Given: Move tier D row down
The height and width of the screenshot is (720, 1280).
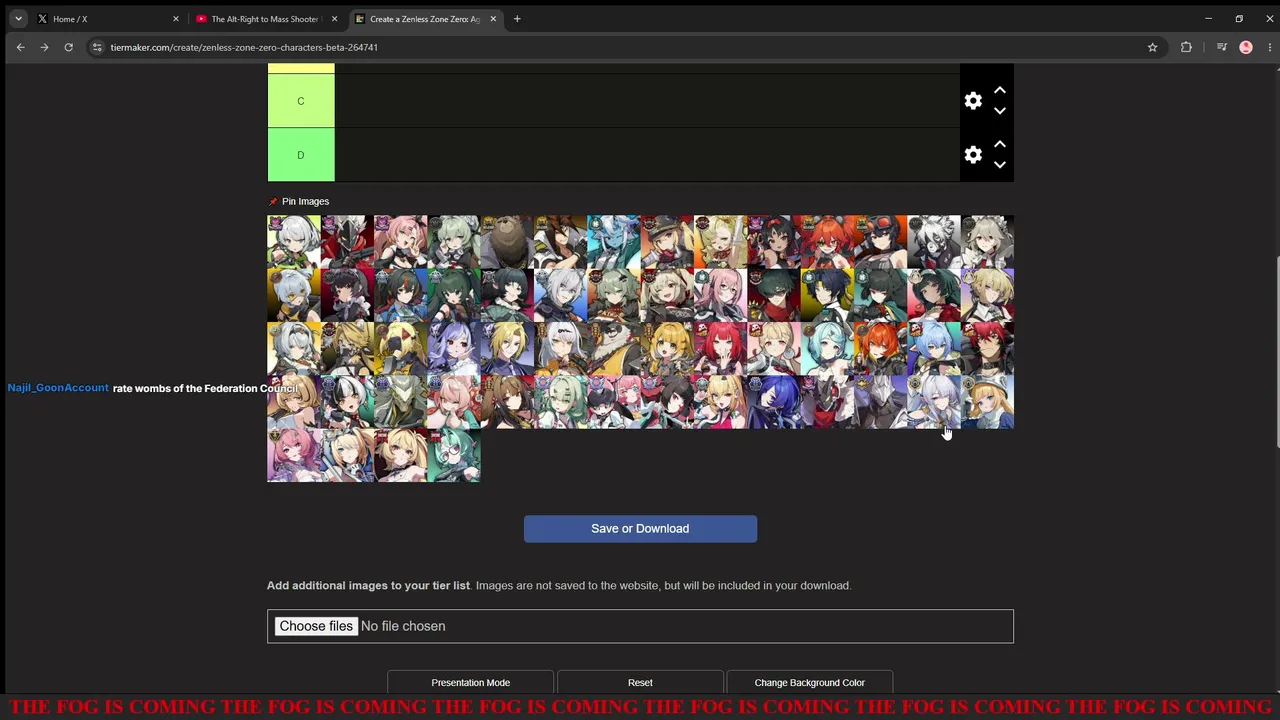Looking at the screenshot, I should (999, 165).
